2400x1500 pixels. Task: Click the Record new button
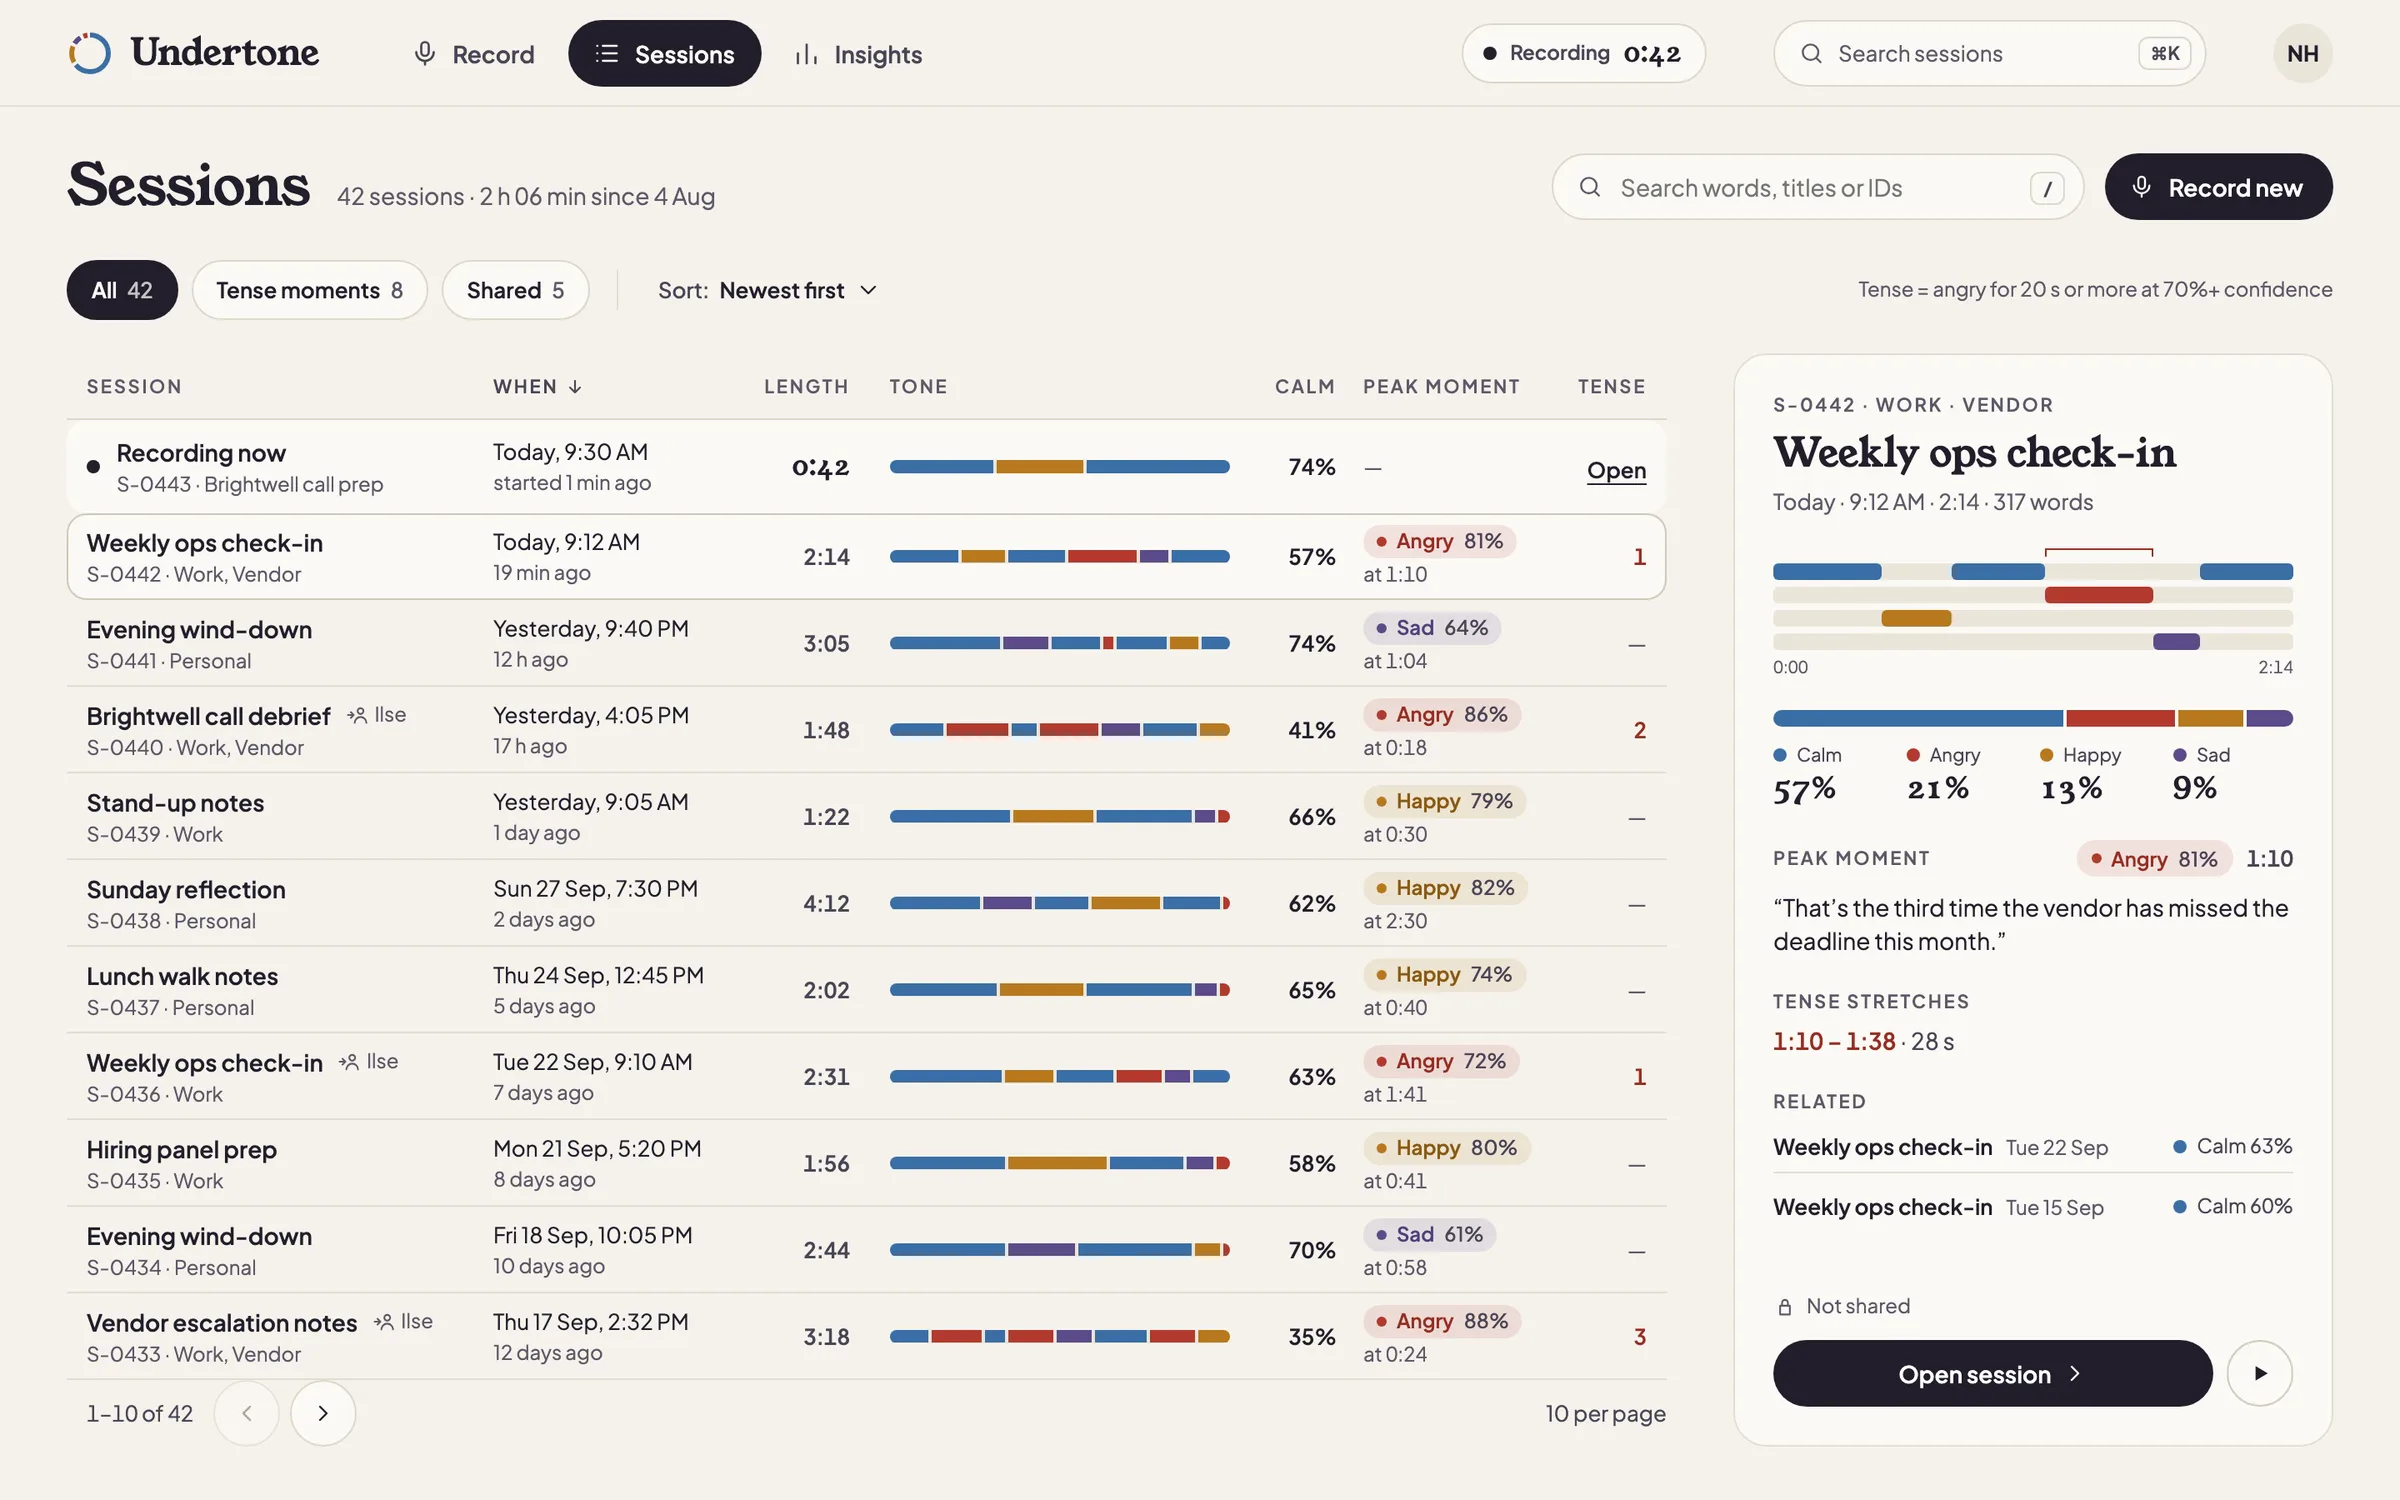click(2218, 187)
